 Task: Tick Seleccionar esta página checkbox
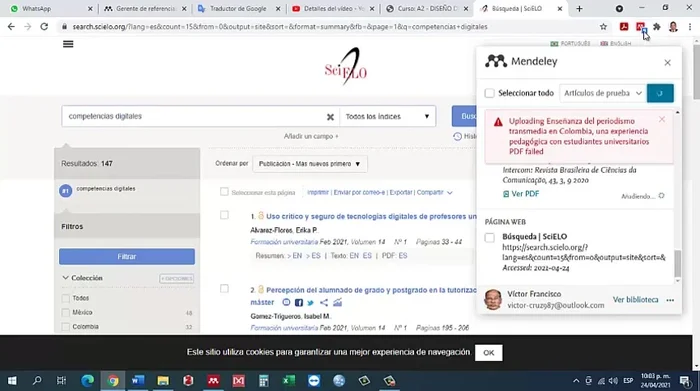[x=224, y=192]
